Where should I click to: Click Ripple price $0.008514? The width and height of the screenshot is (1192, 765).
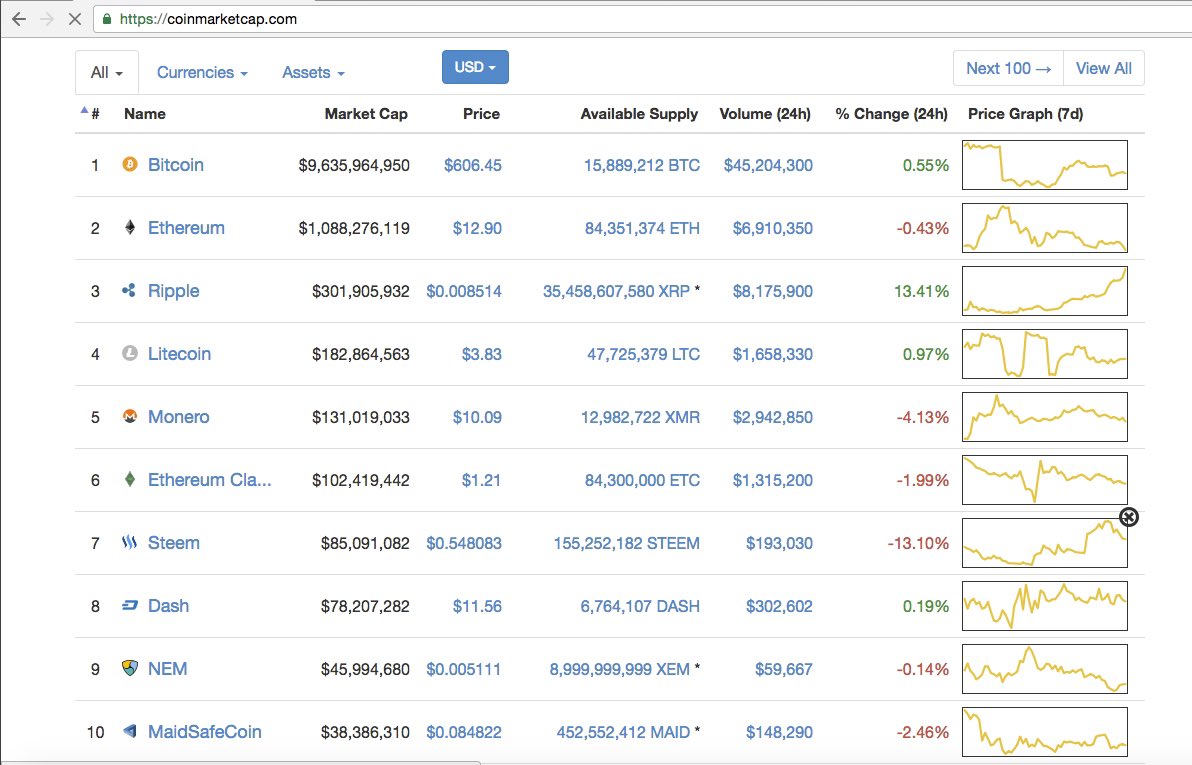point(464,291)
